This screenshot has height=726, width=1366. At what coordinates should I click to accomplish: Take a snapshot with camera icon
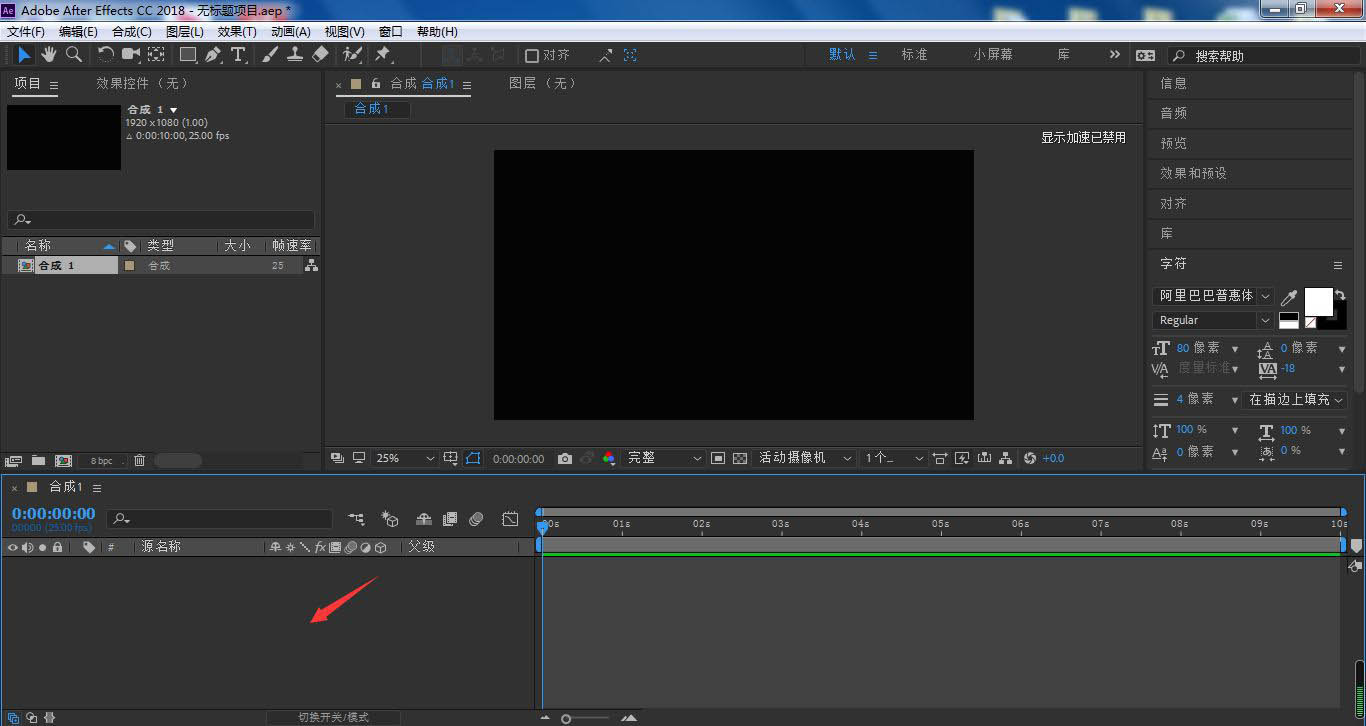click(565, 458)
